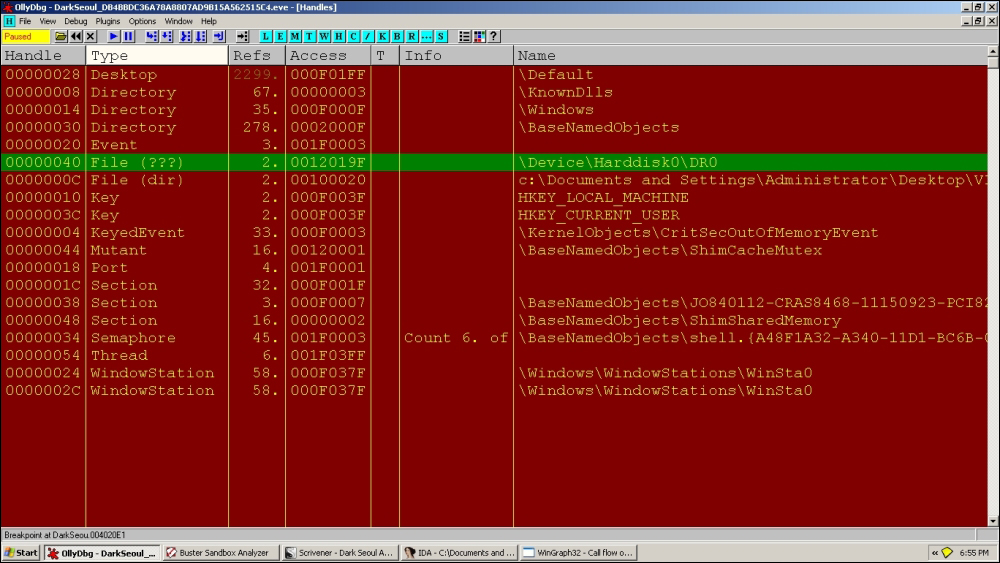Open the Options menu

pyautogui.click(x=142, y=21)
